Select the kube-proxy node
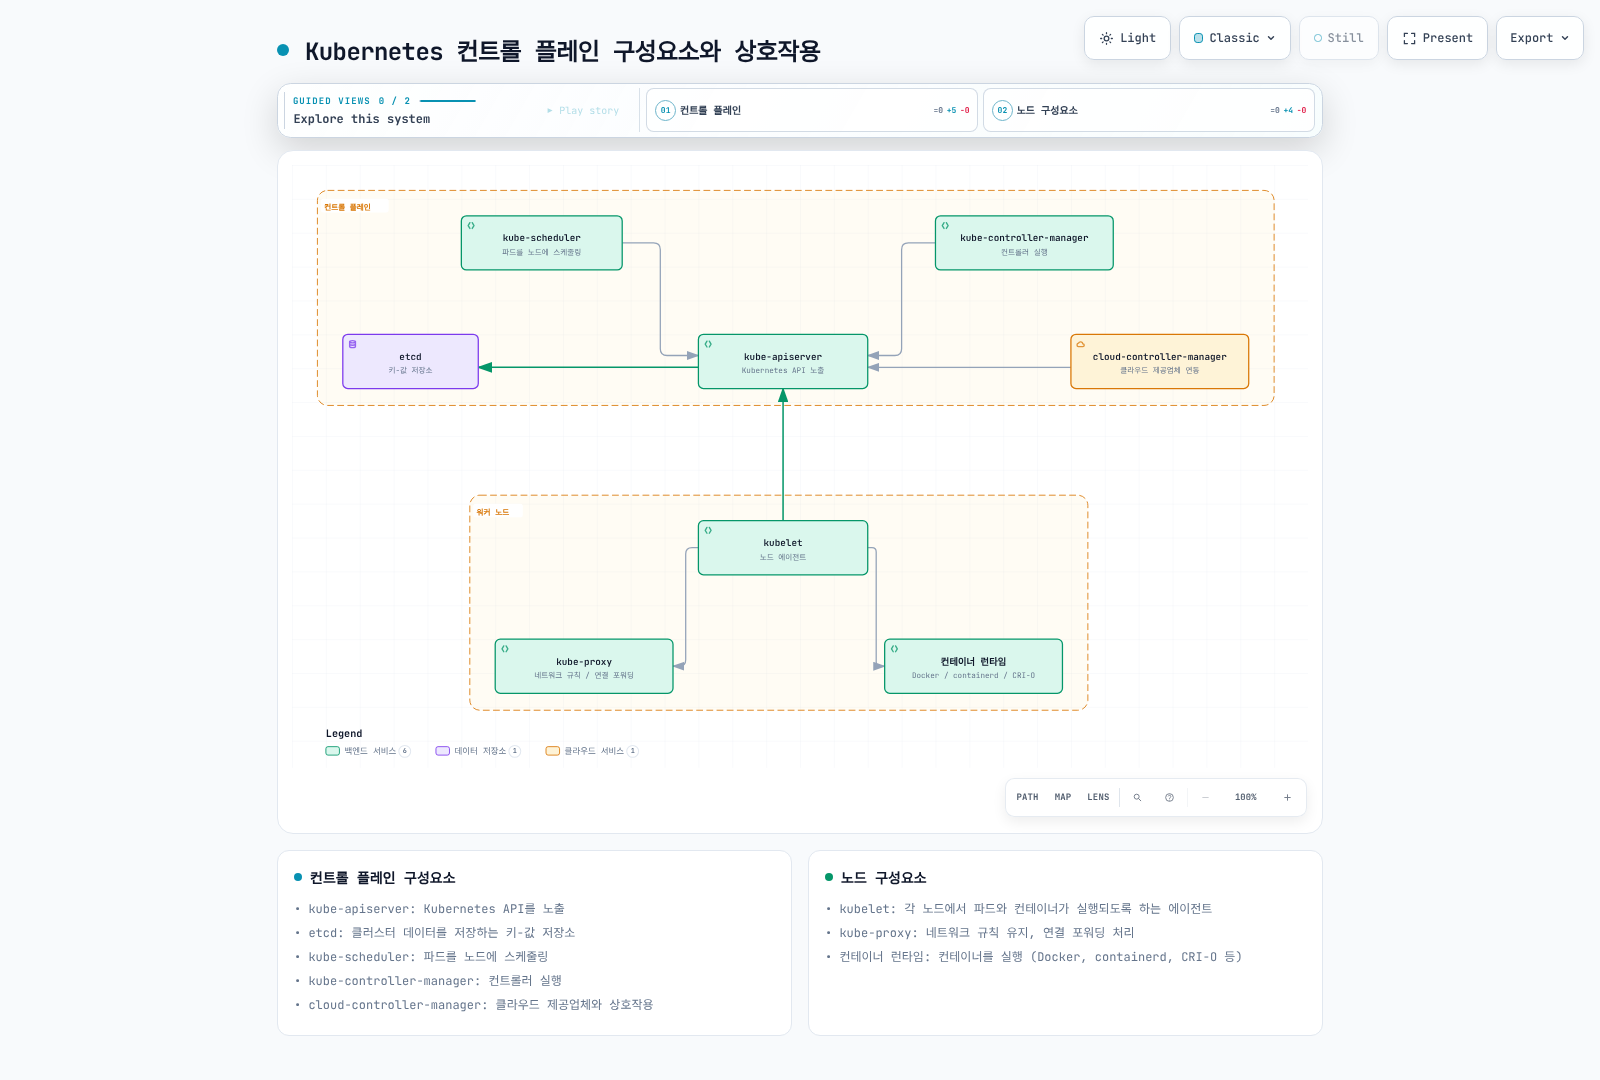The height and width of the screenshot is (1080, 1600). [x=584, y=666]
